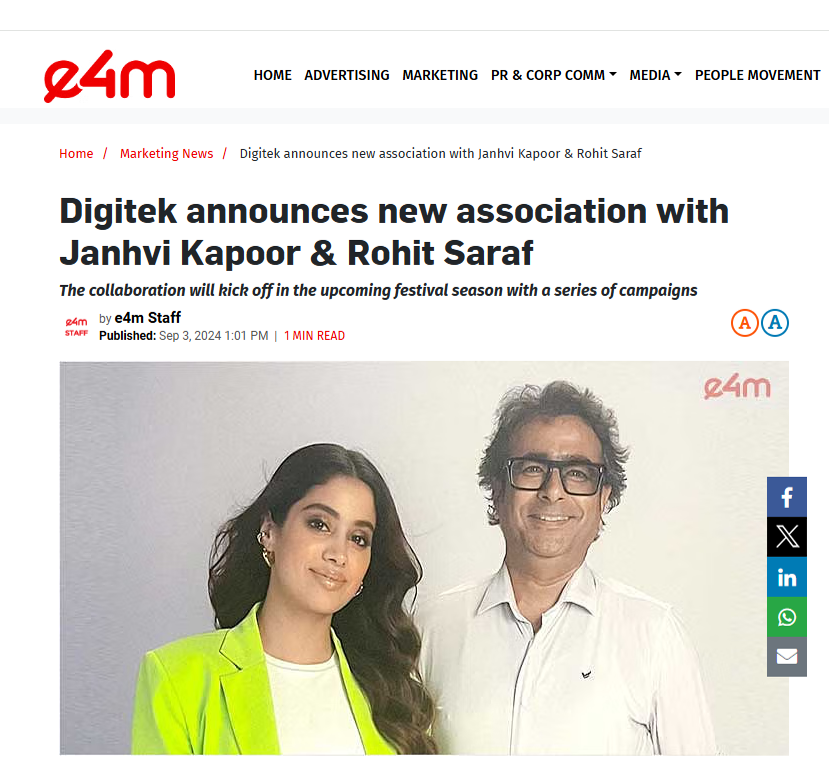This screenshot has width=829, height=783.
Task: Expand the MEDIA dropdown menu
Action: (655, 75)
